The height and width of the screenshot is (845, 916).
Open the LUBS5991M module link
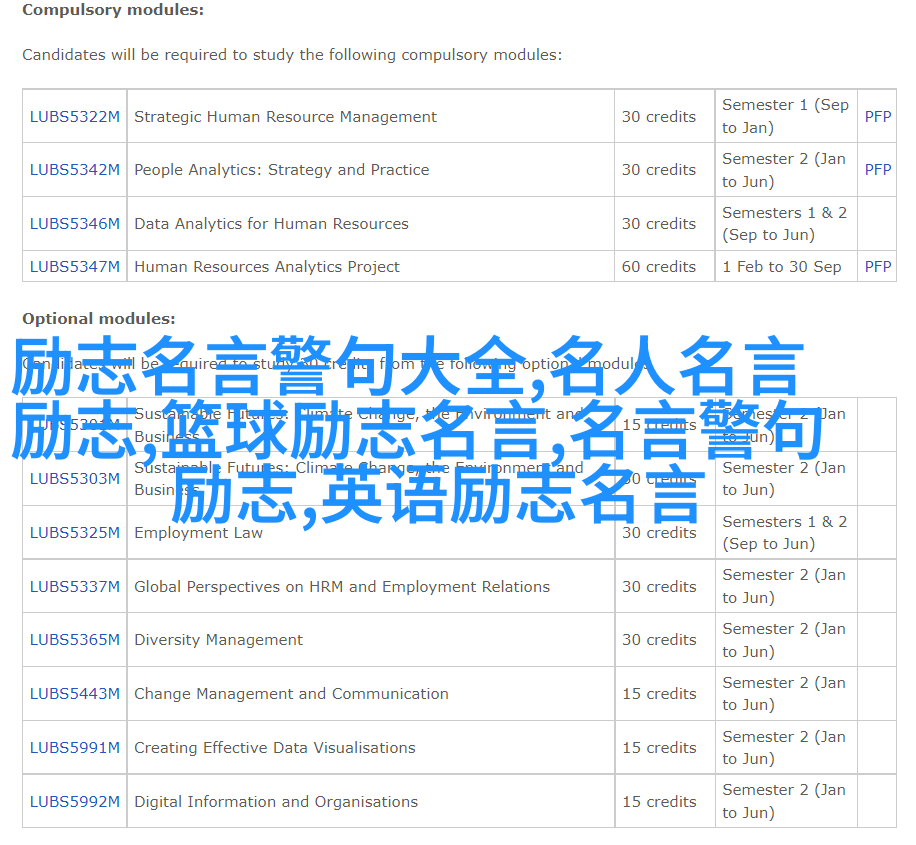pyautogui.click(x=74, y=748)
